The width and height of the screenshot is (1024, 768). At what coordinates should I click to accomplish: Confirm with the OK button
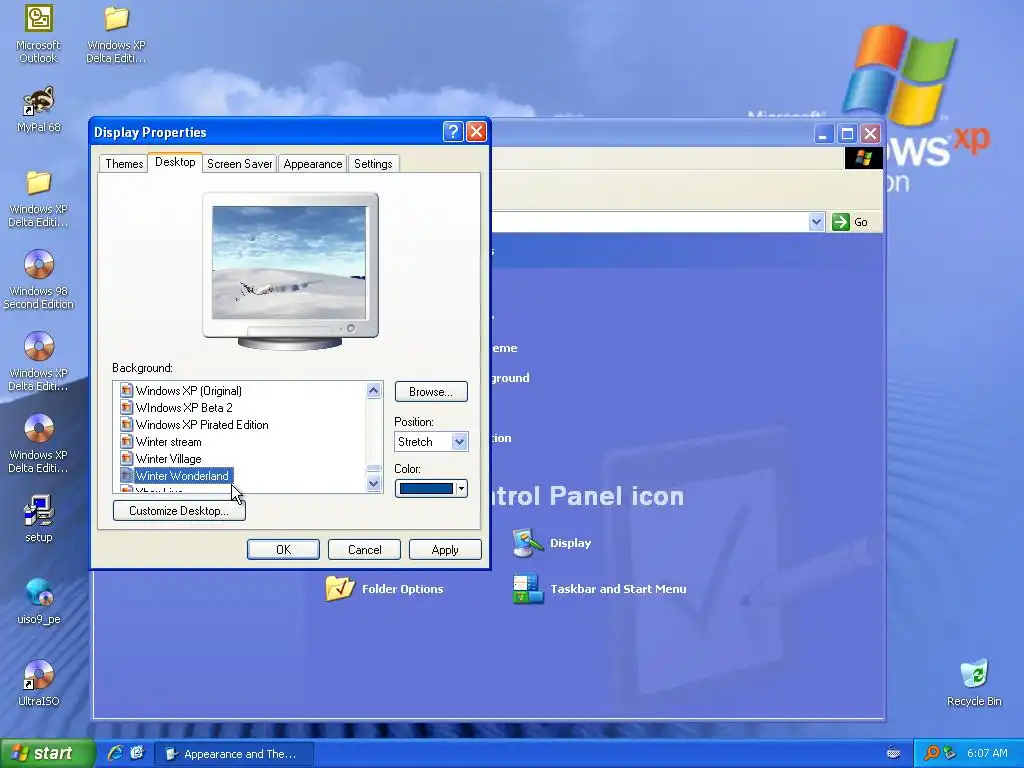coord(283,550)
